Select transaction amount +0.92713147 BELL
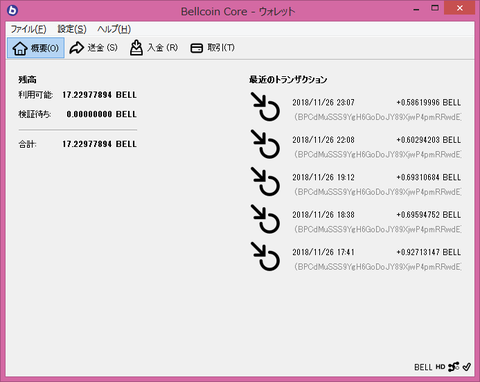The width and height of the screenshot is (480, 382). (429, 252)
